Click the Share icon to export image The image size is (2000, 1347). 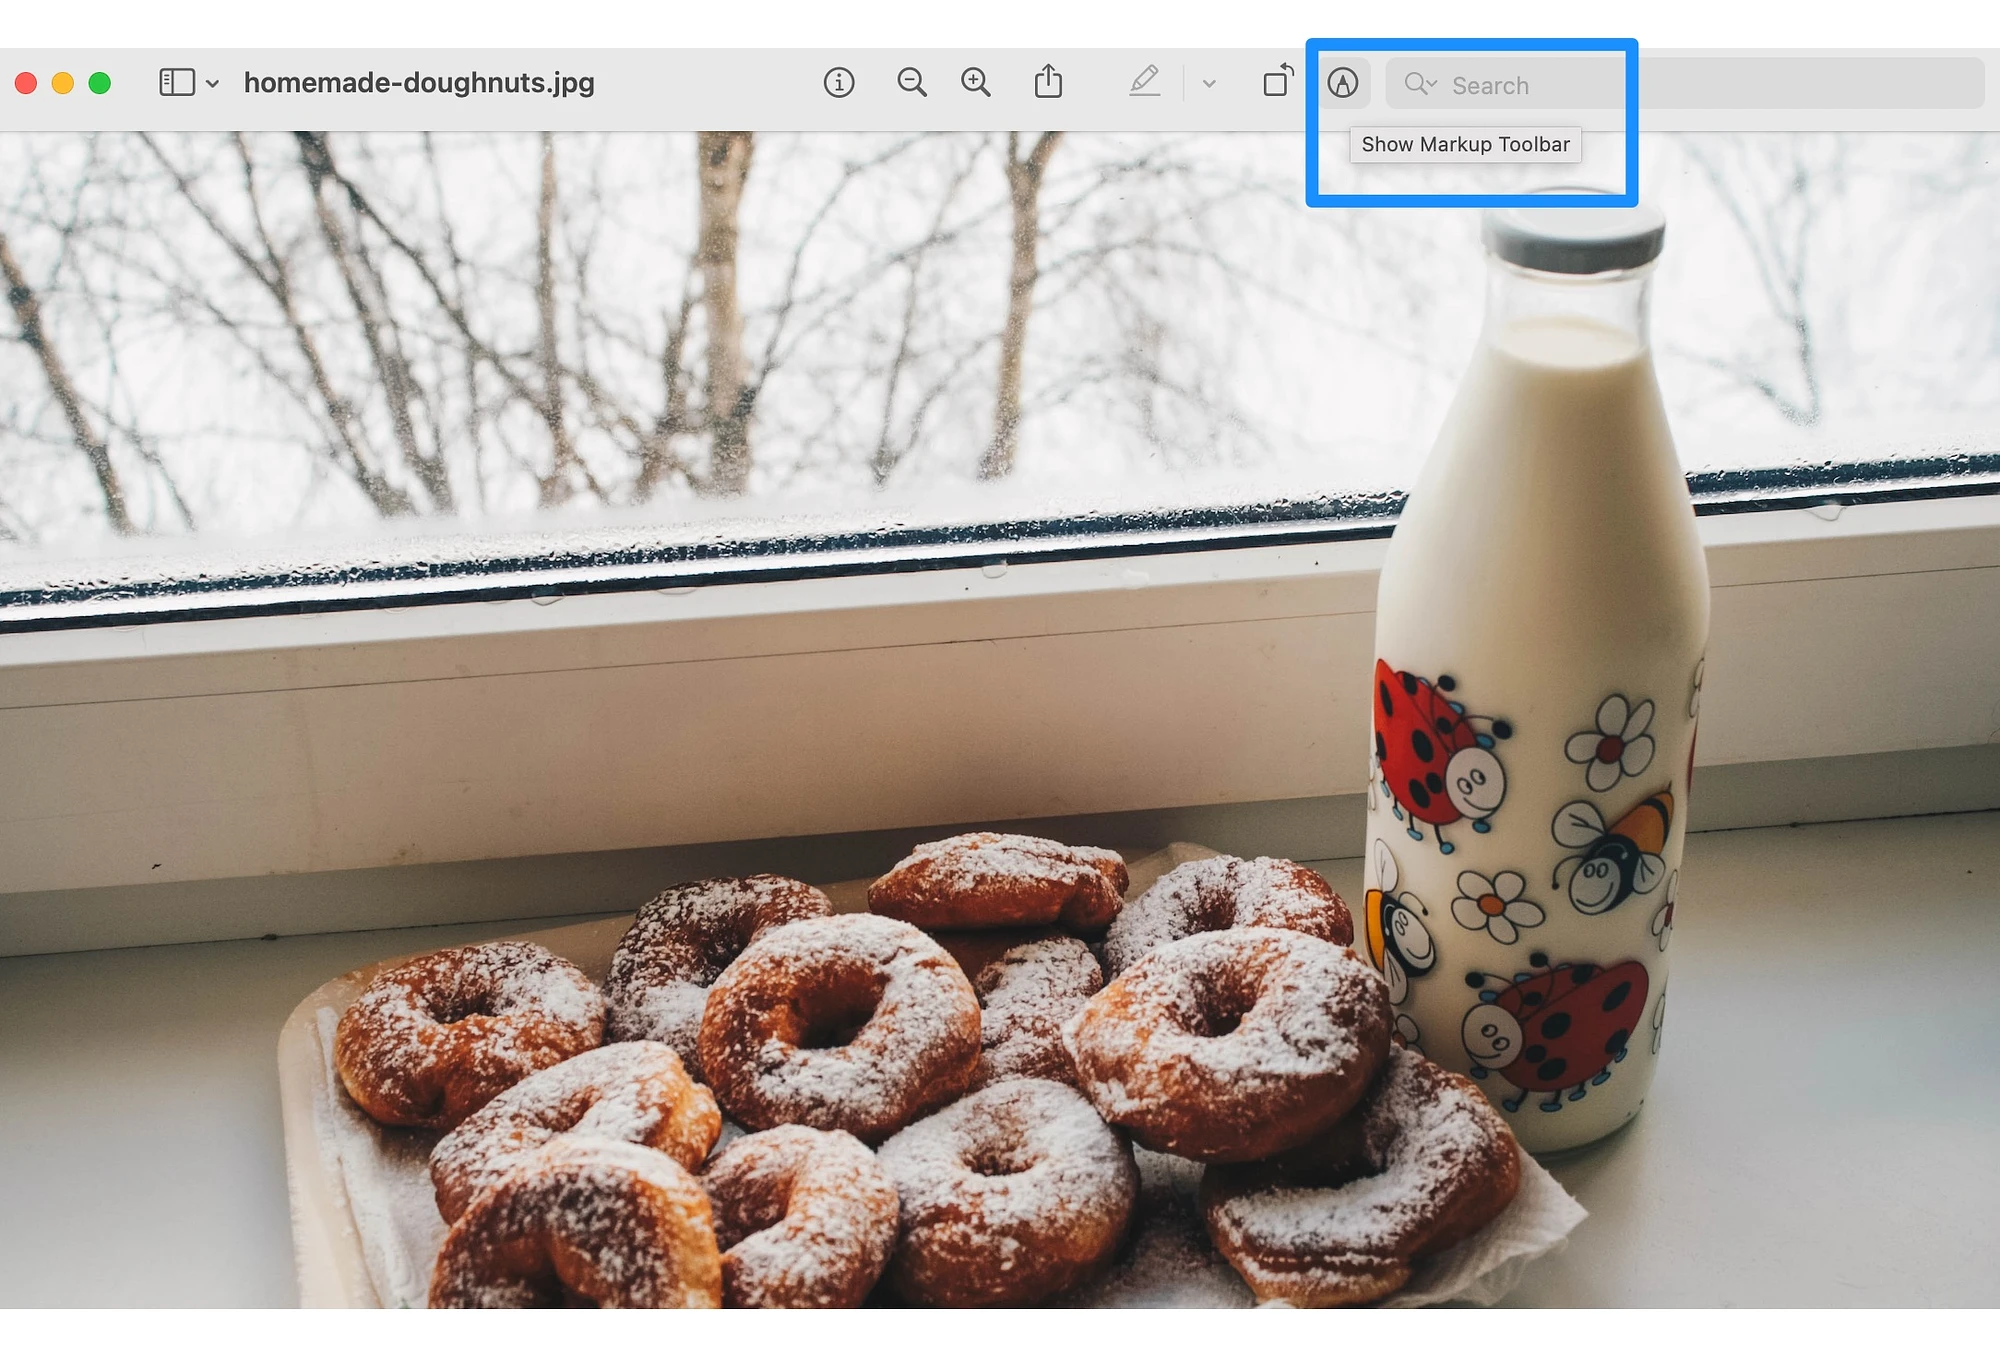(1049, 83)
